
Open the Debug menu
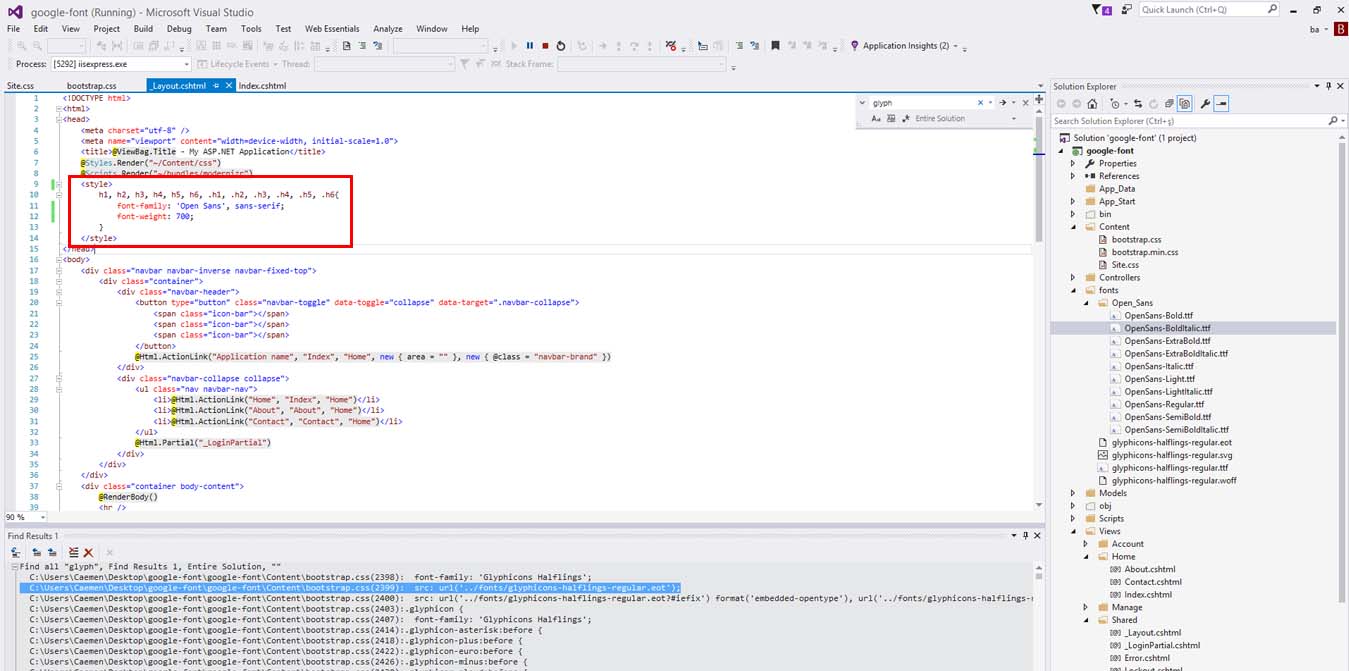(179, 29)
